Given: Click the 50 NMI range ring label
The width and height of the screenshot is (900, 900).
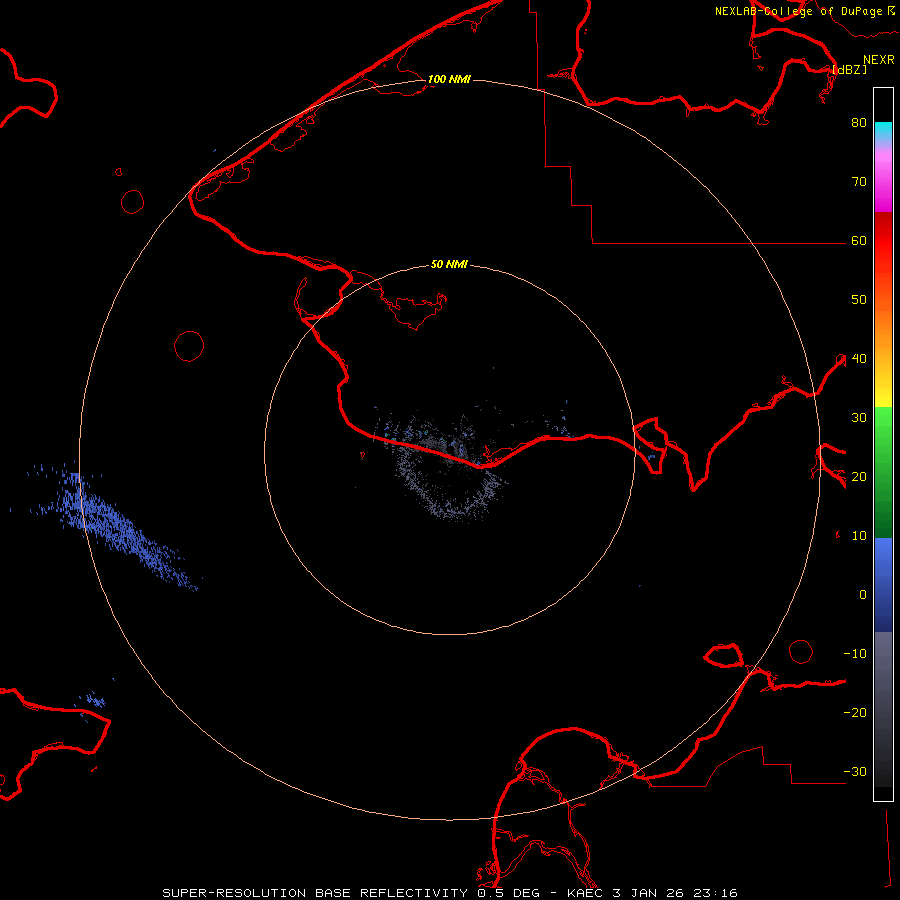Looking at the screenshot, I should (x=449, y=265).
